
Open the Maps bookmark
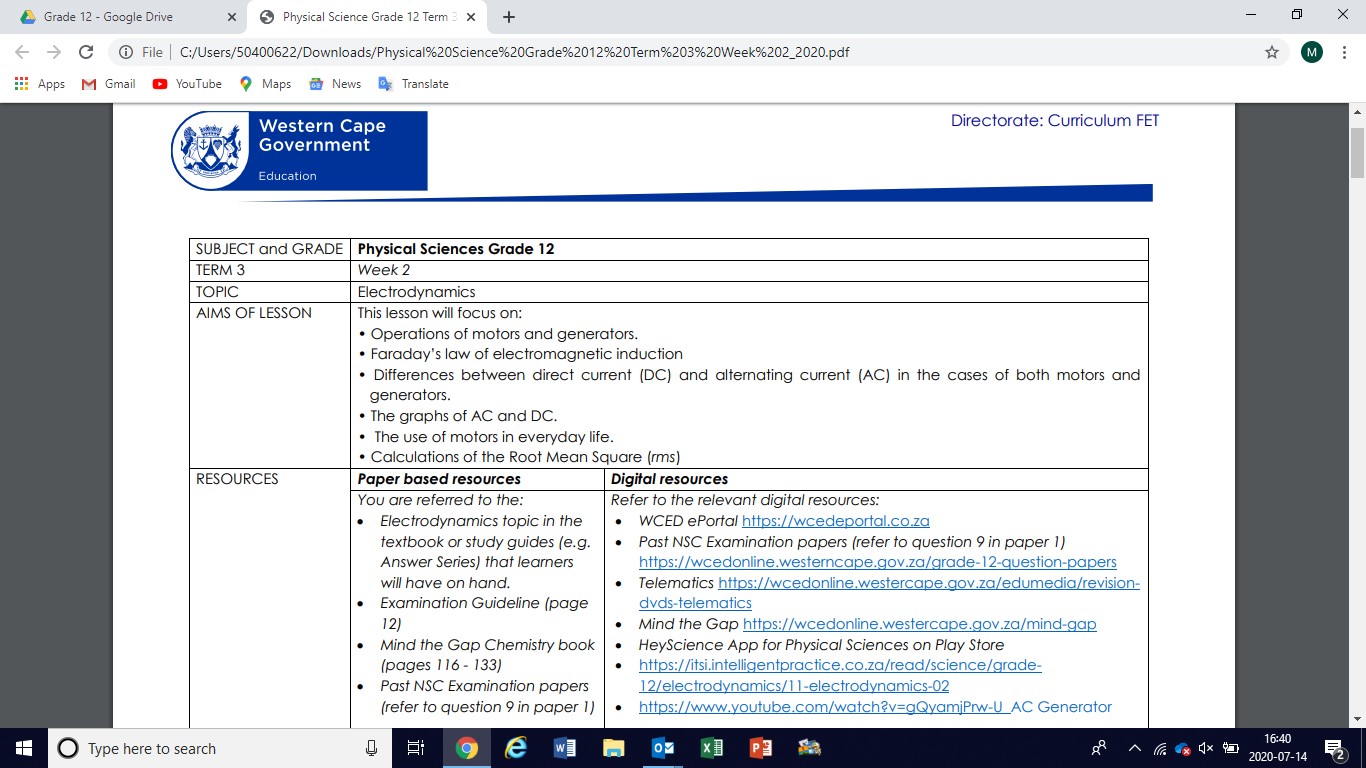click(265, 84)
